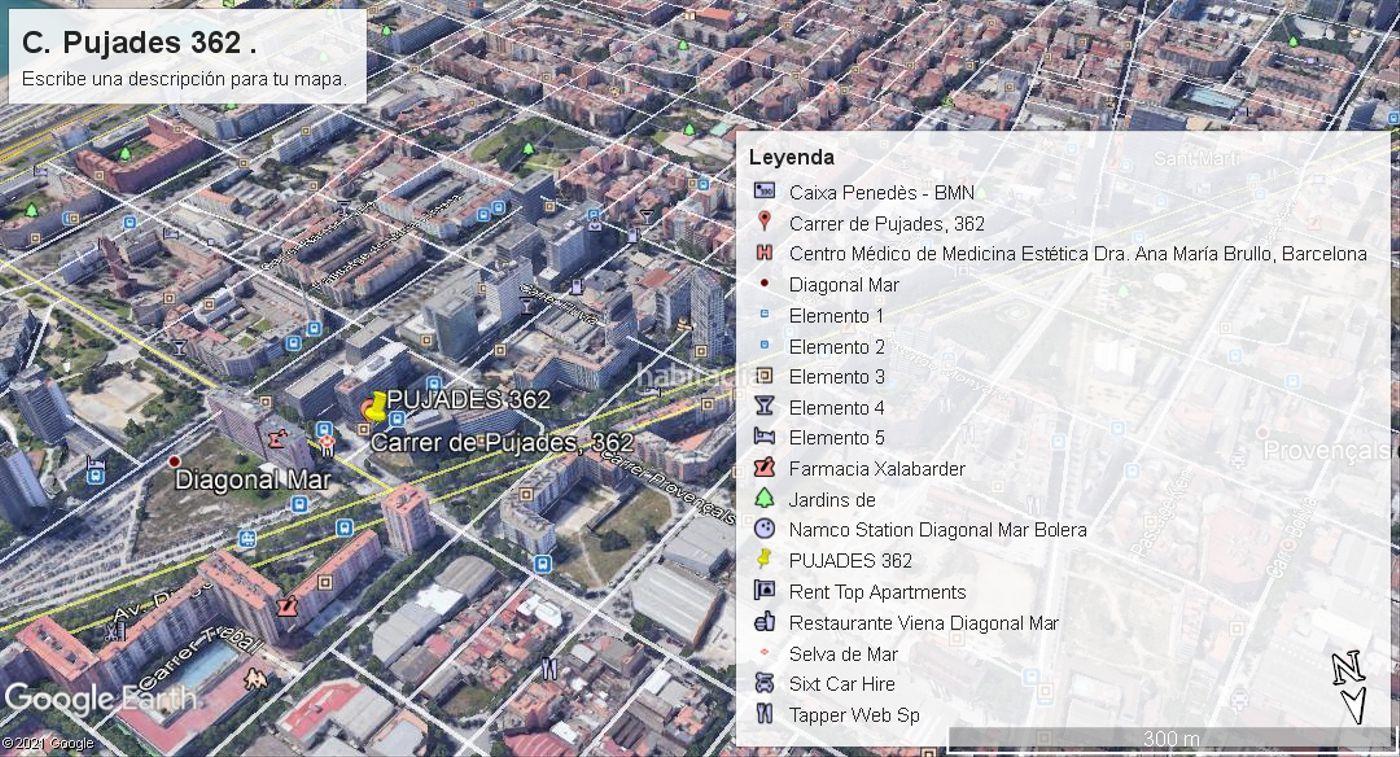The height and width of the screenshot is (757, 1400).
Task: Click the PUJADES 362 label on the map
Action: 469,399
